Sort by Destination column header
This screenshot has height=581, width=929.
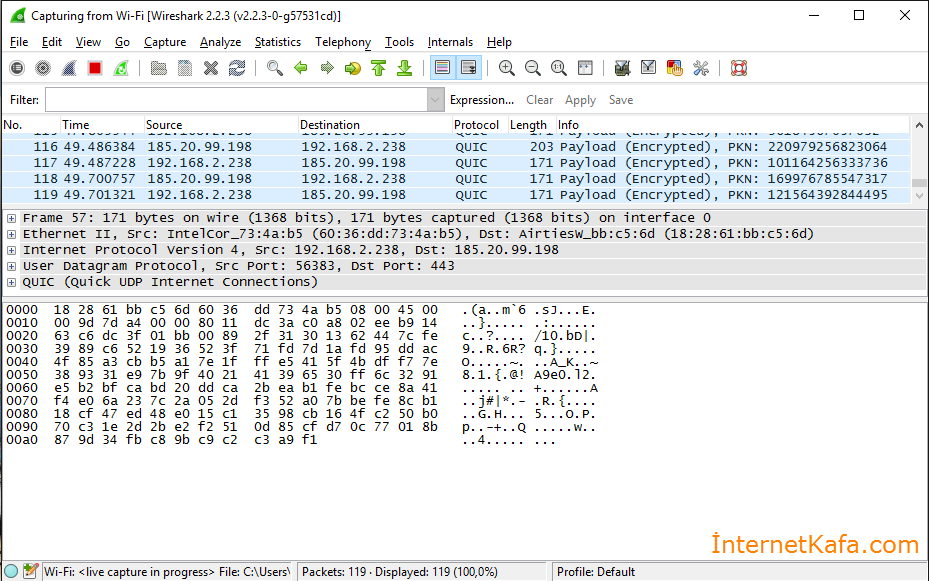375,125
